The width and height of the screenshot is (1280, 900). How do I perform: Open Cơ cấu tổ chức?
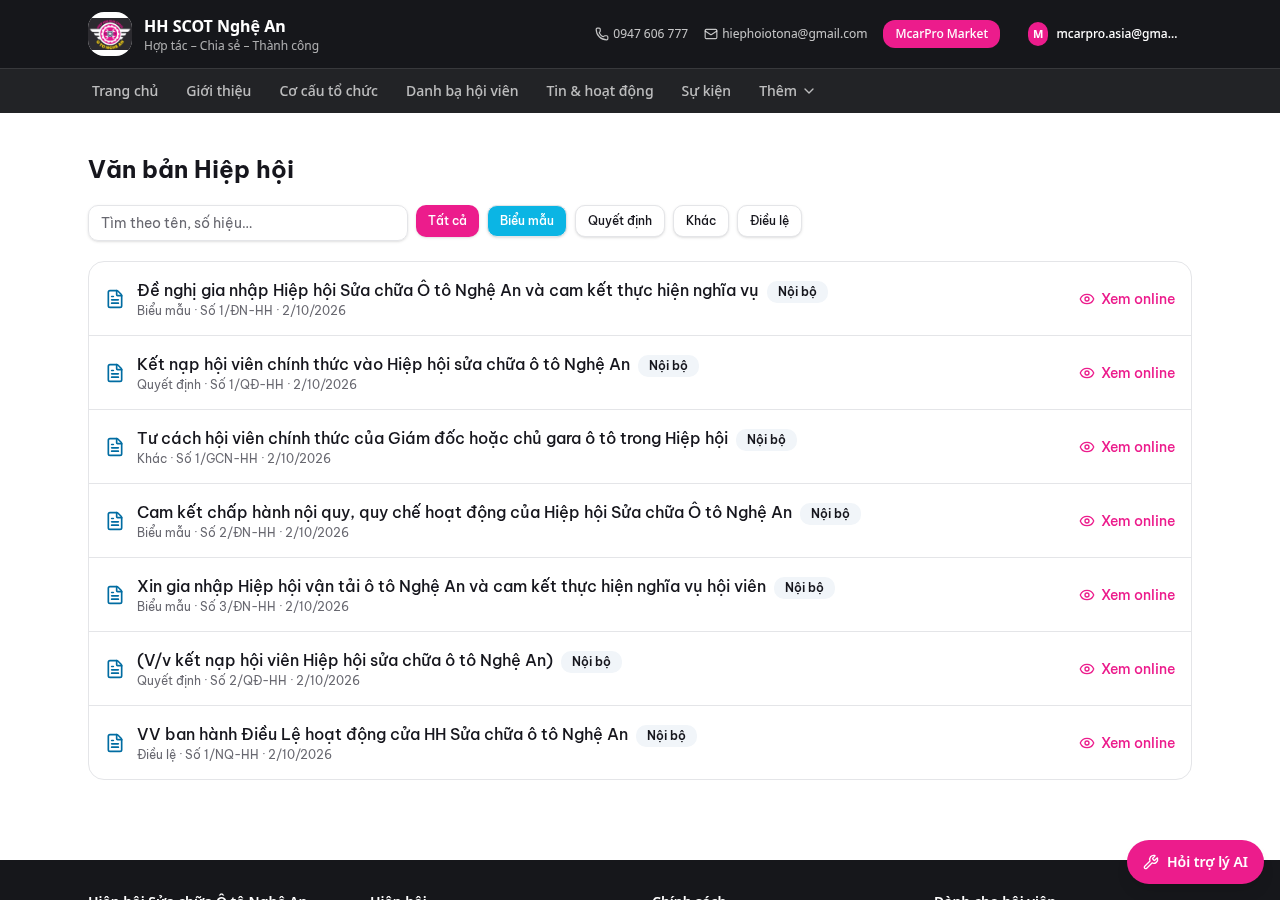click(328, 91)
